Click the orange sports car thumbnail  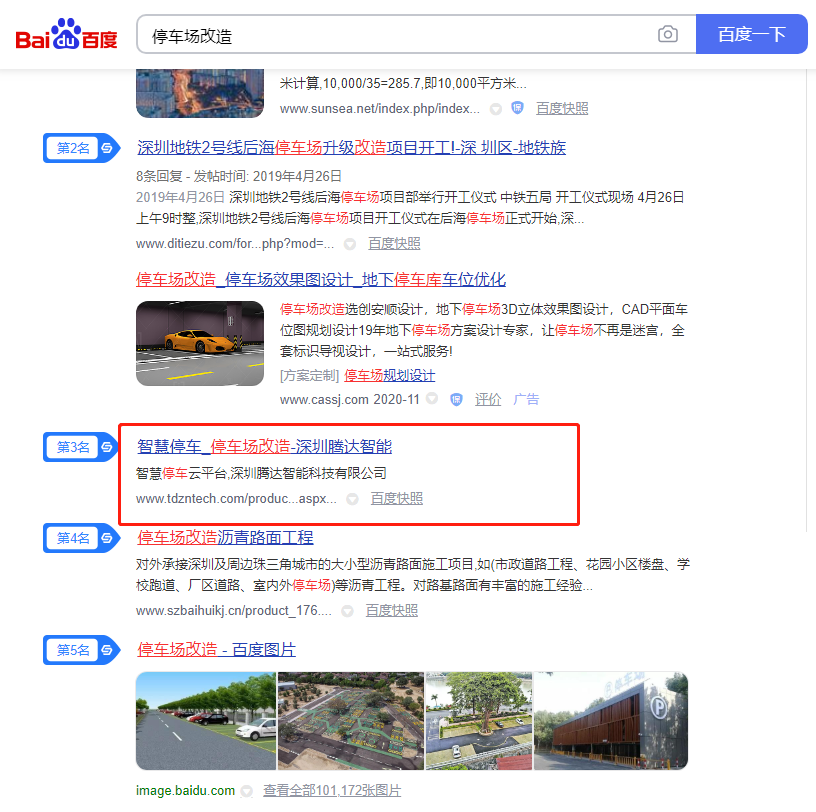200,344
